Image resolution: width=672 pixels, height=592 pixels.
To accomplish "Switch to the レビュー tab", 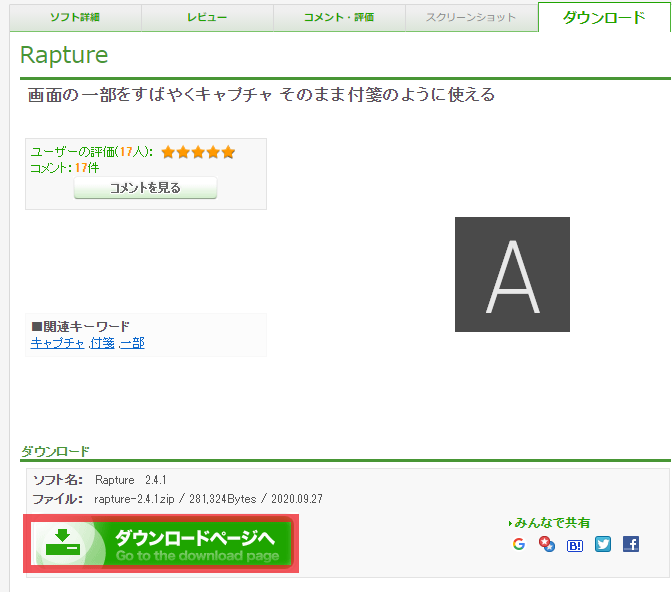I will click(207, 18).
